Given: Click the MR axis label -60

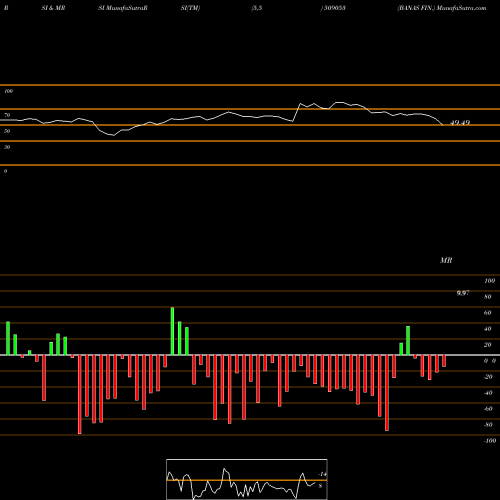Looking at the screenshot, I should (x=488, y=409).
